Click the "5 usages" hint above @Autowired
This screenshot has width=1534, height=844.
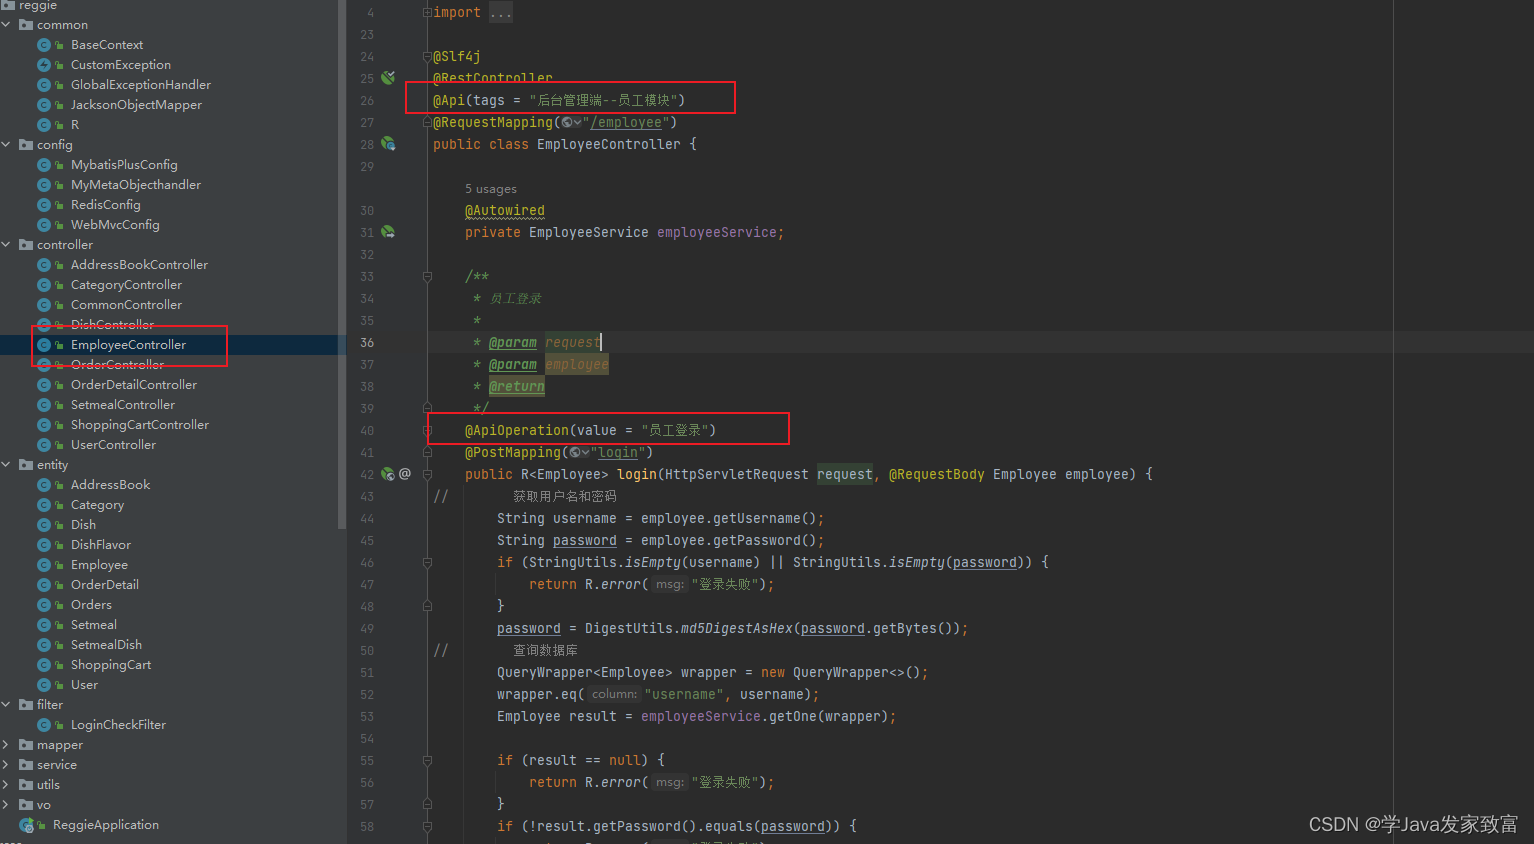pos(491,189)
